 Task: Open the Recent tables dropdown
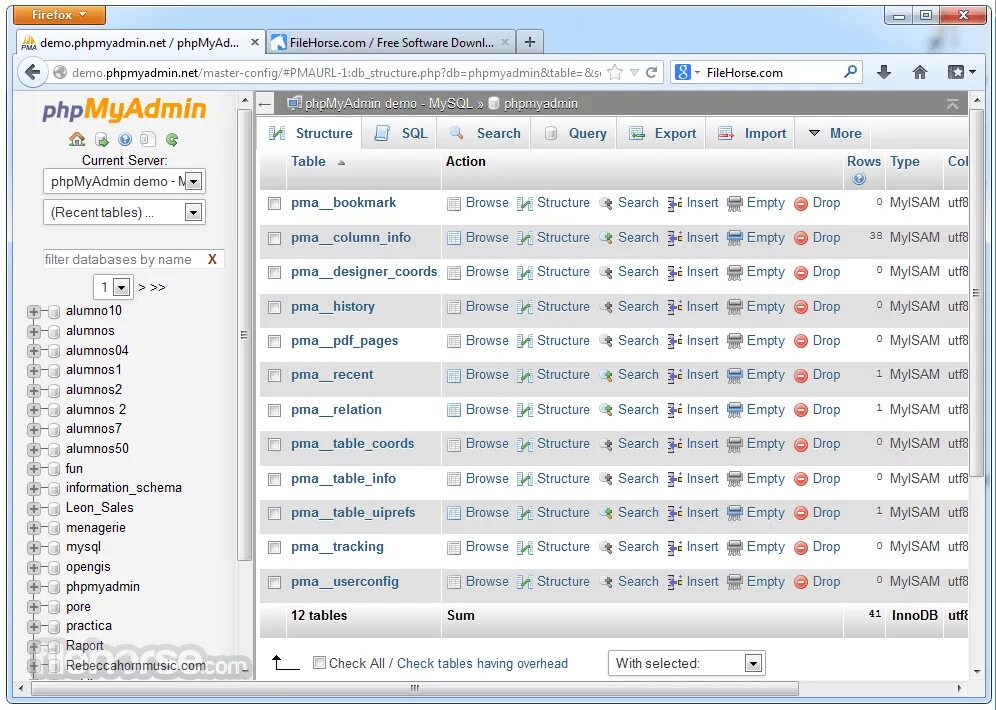coord(124,212)
